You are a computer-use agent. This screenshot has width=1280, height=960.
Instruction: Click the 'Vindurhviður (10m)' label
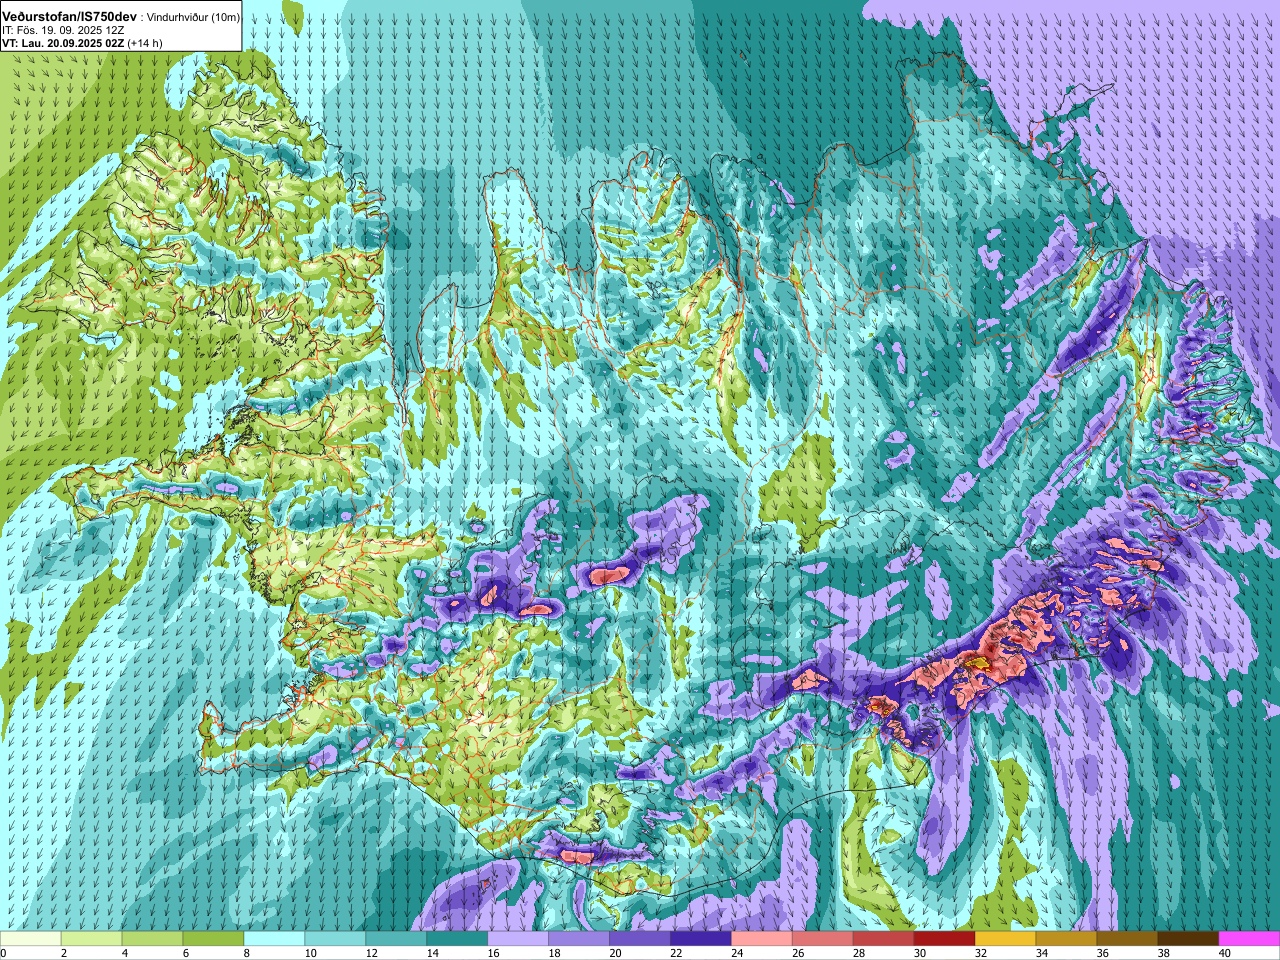[193, 17]
